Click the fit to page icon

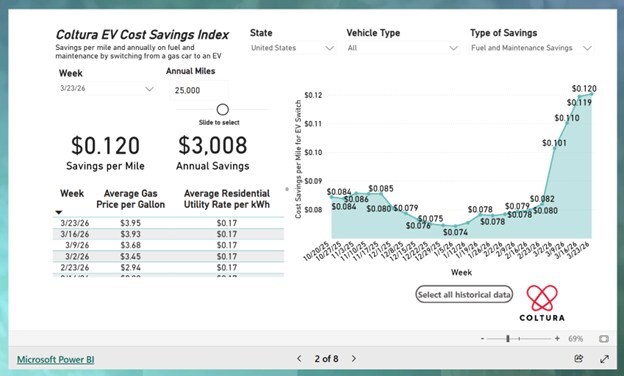pos(604,339)
